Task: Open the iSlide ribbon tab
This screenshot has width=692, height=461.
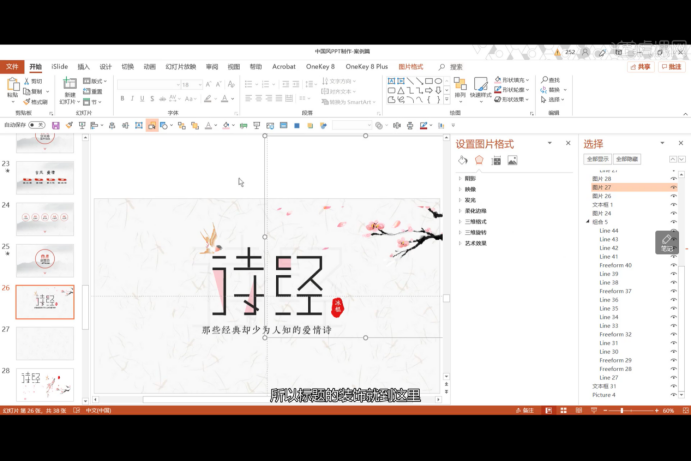Action: pos(60,67)
